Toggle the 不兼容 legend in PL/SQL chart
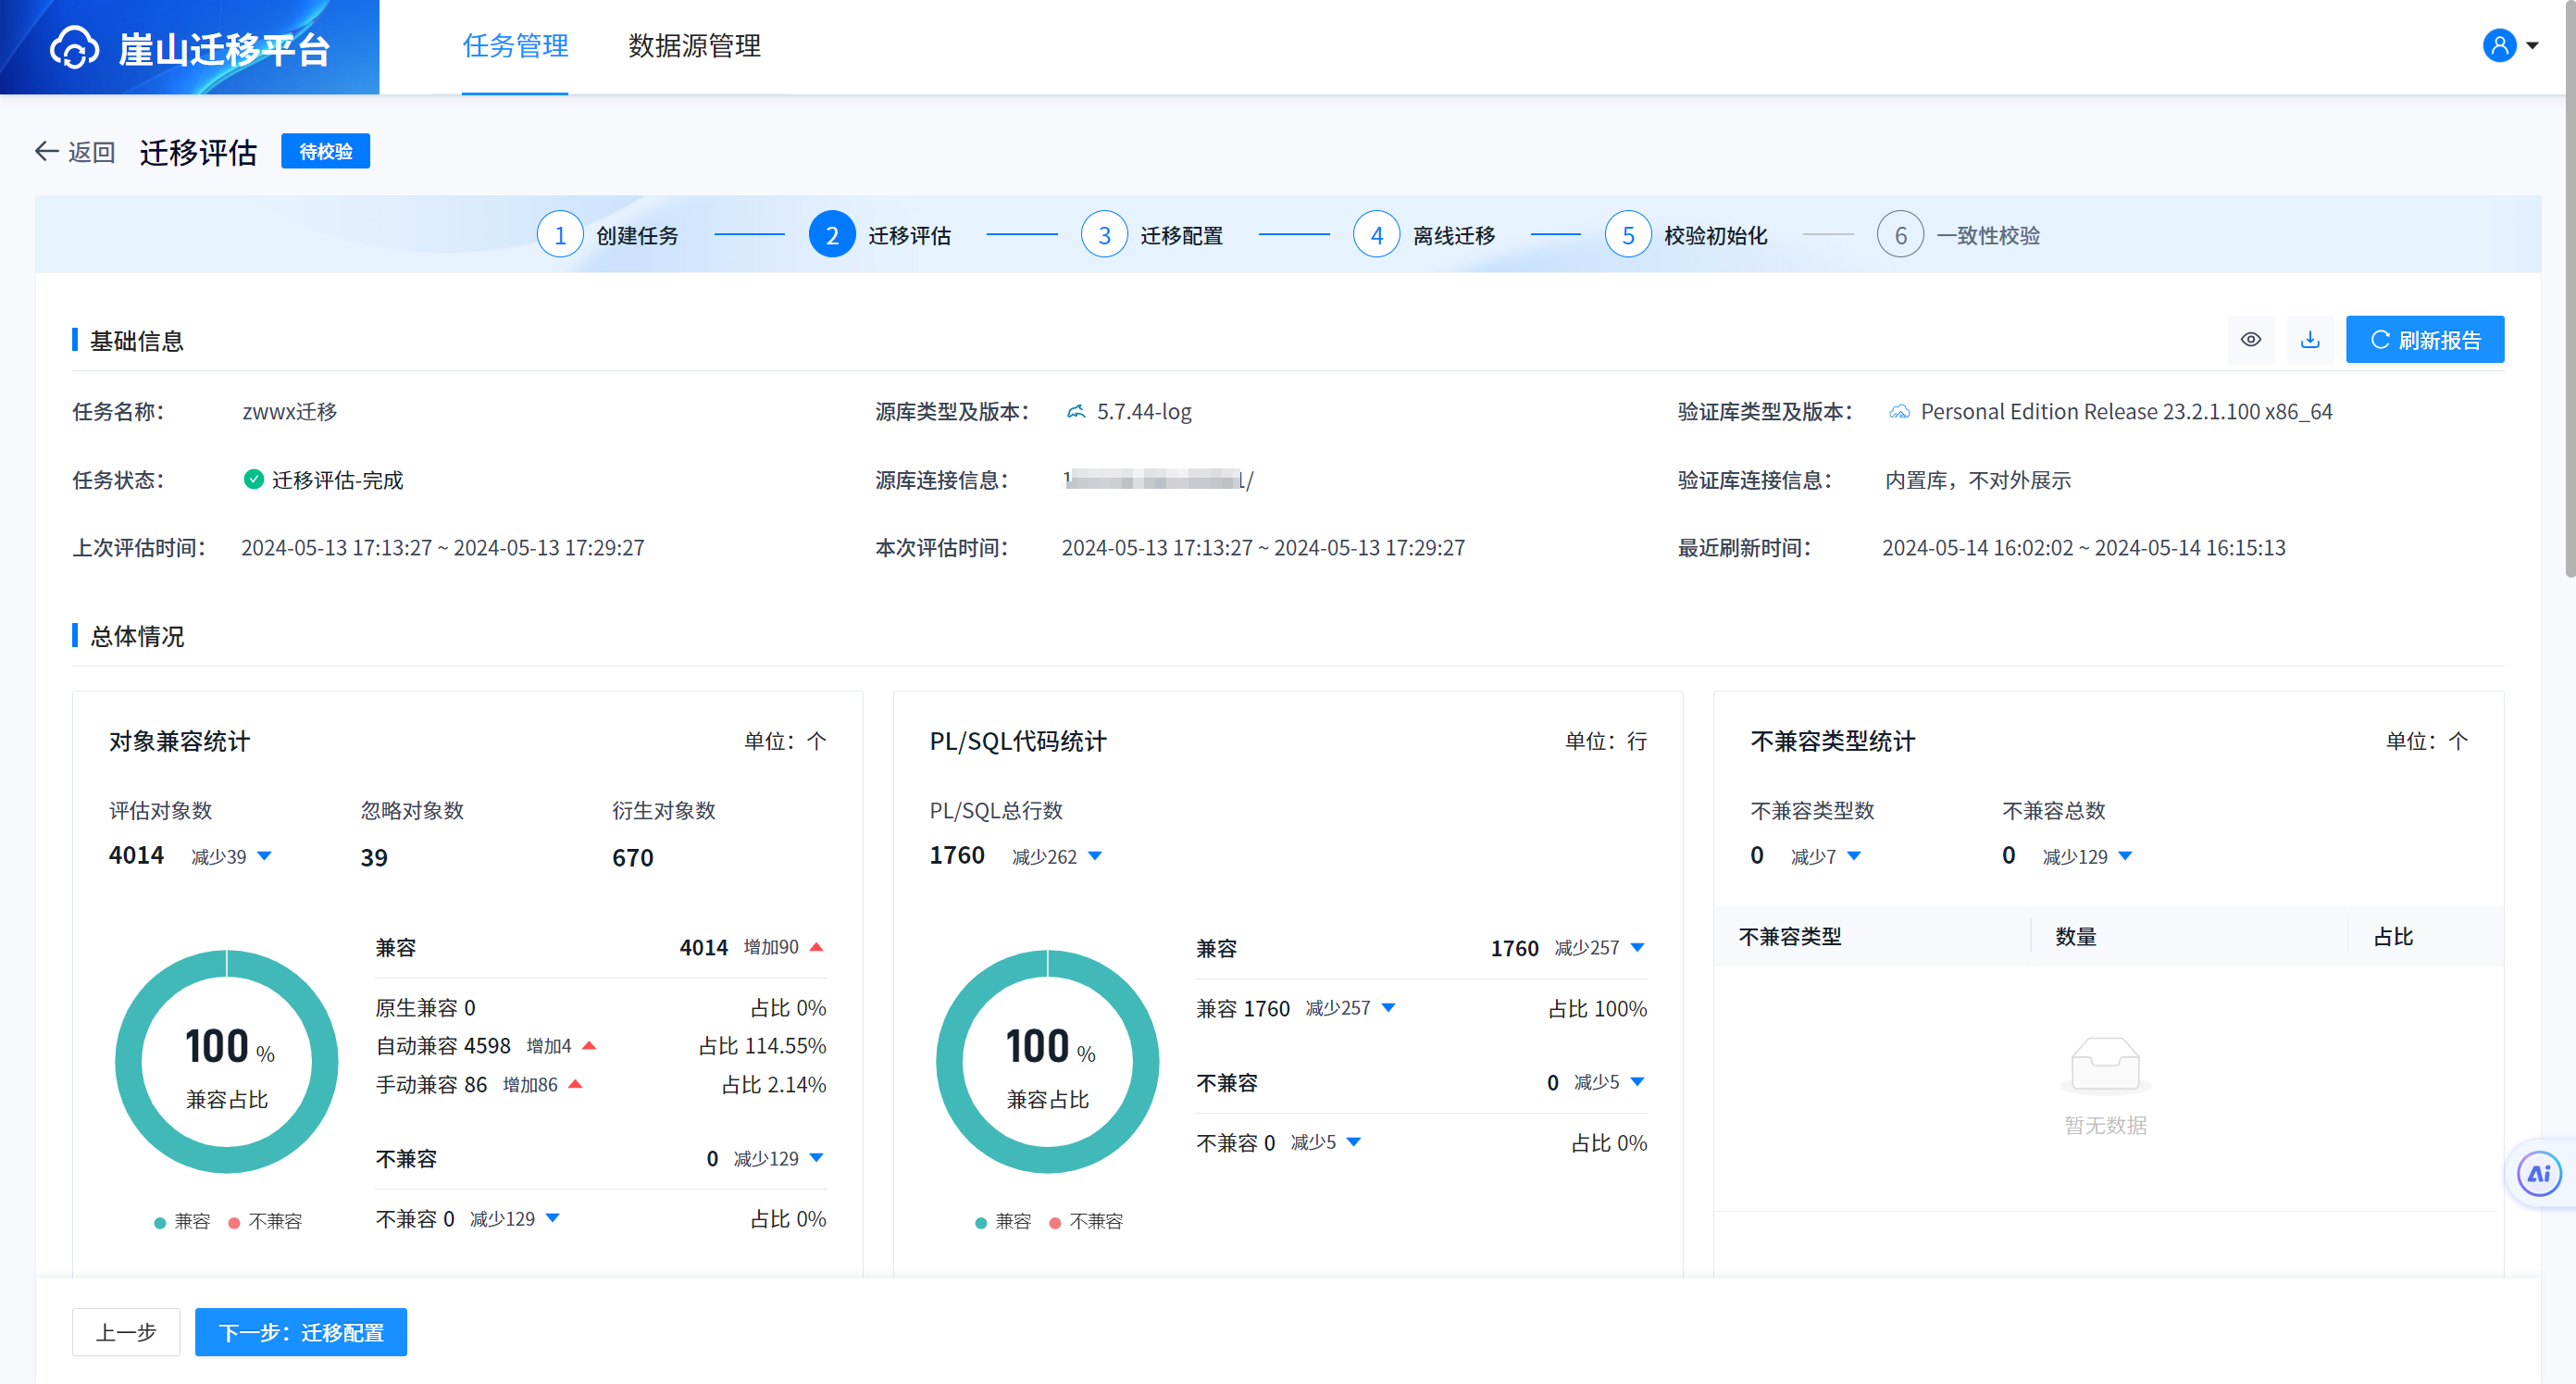 tap(1086, 1221)
